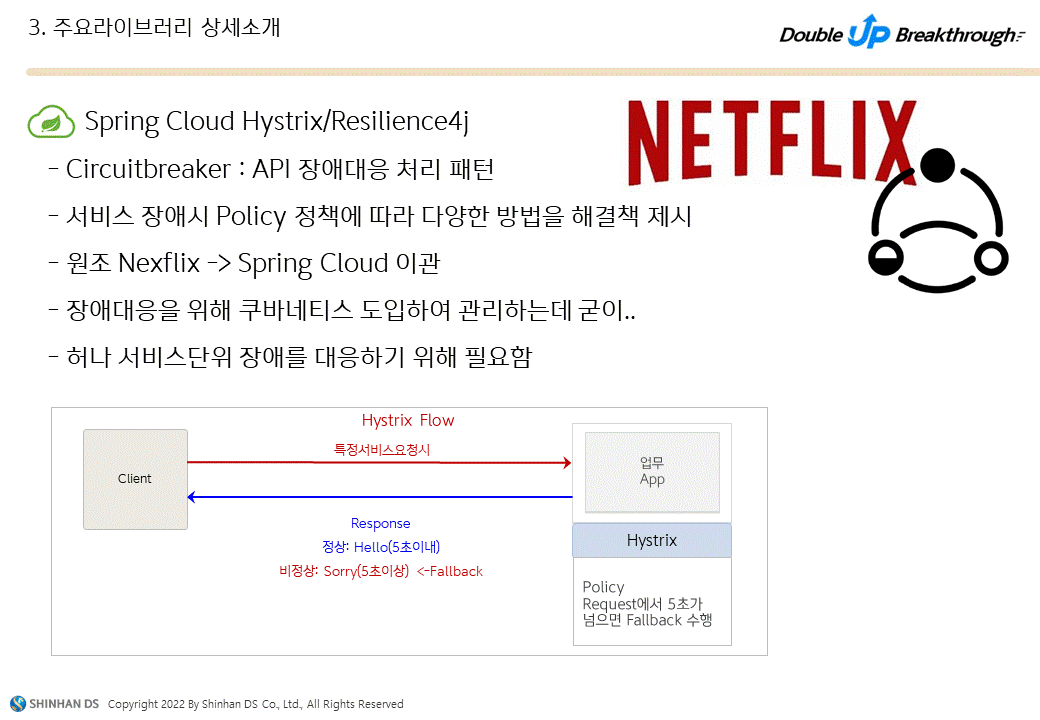The height and width of the screenshot is (720, 1040).
Task: Click the 'SHINHAN DS' footer text
Action: click(64, 703)
